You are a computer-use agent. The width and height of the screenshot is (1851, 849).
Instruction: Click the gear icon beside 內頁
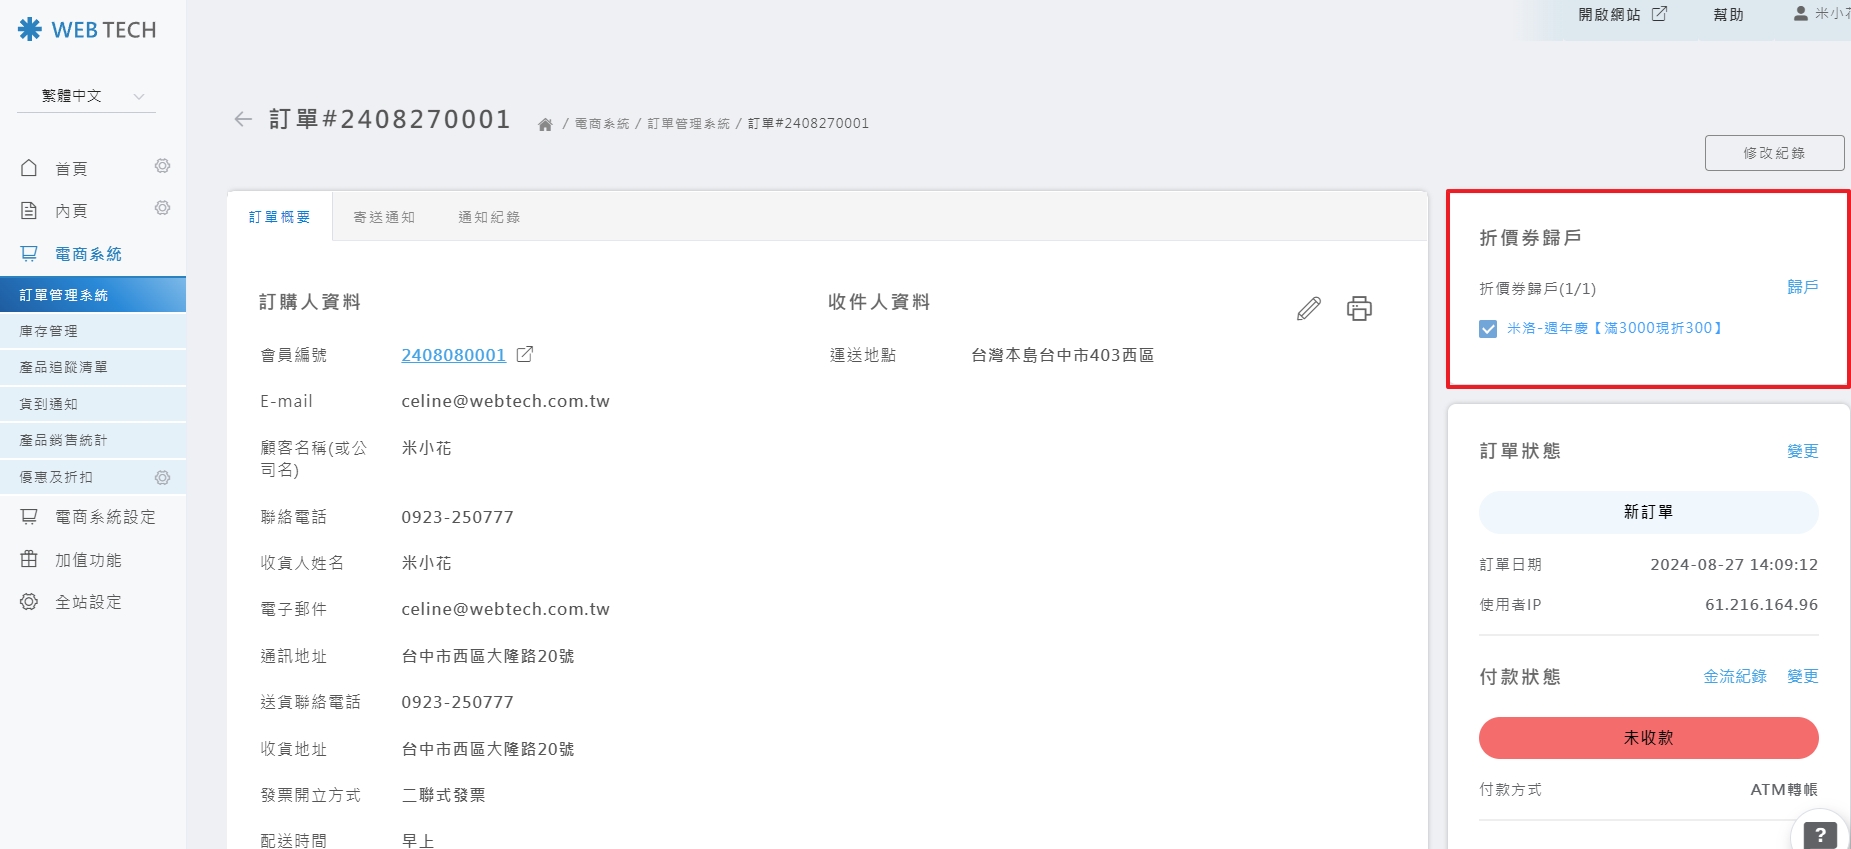[162, 208]
